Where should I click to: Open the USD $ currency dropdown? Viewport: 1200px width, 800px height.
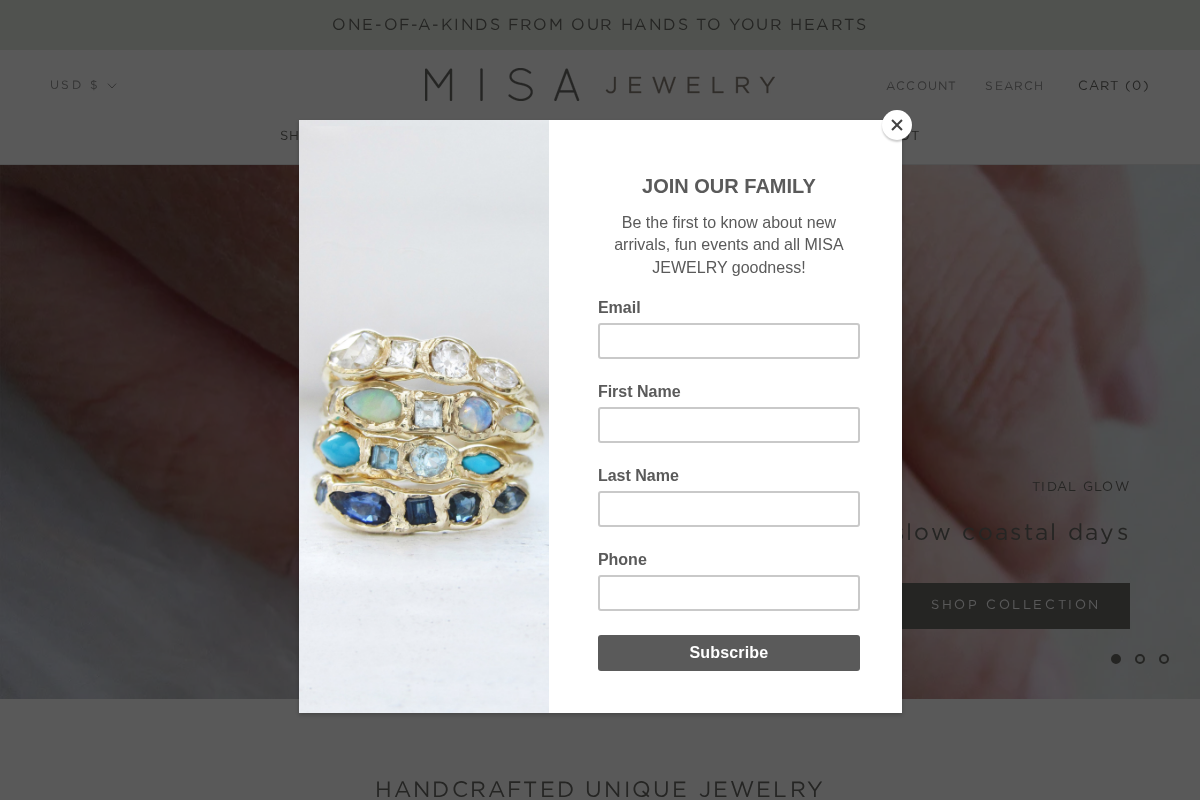click(x=83, y=85)
